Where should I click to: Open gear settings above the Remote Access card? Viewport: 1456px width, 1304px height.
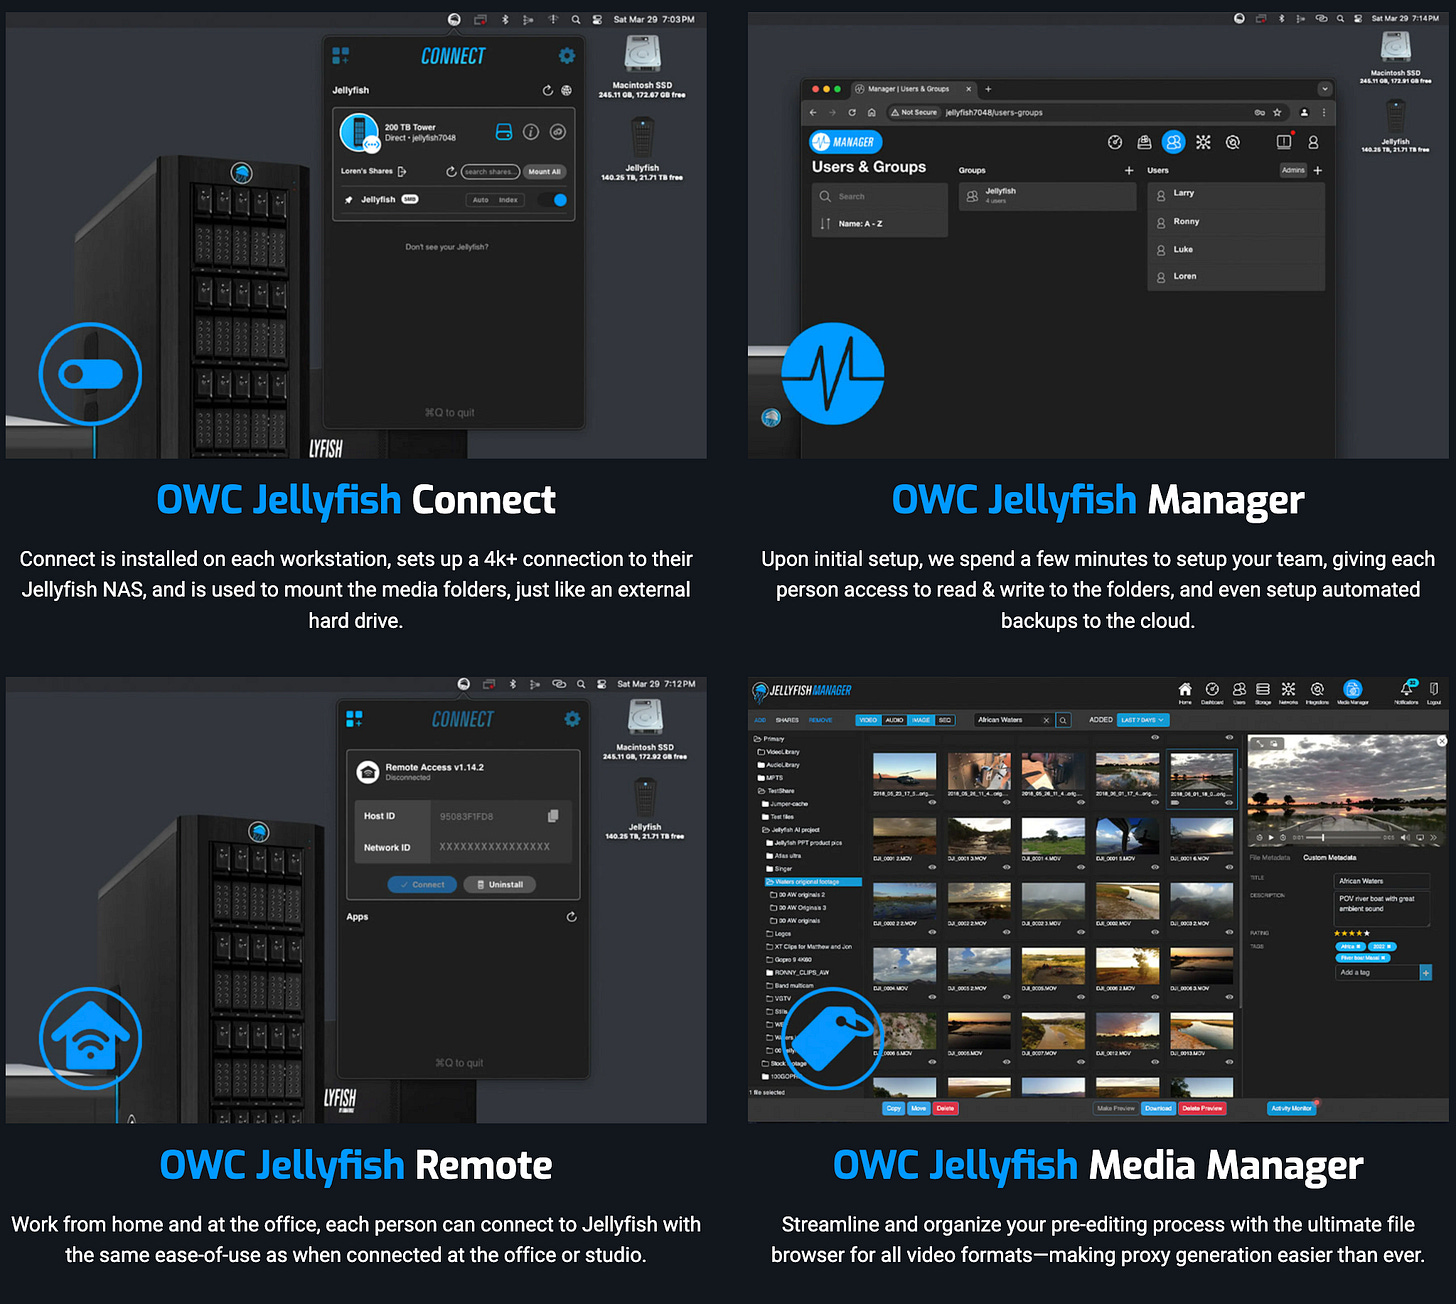[x=572, y=719]
